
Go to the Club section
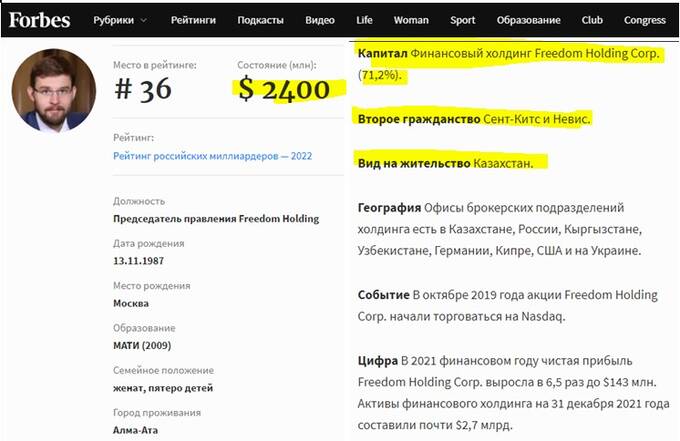[x=592, y=20]
